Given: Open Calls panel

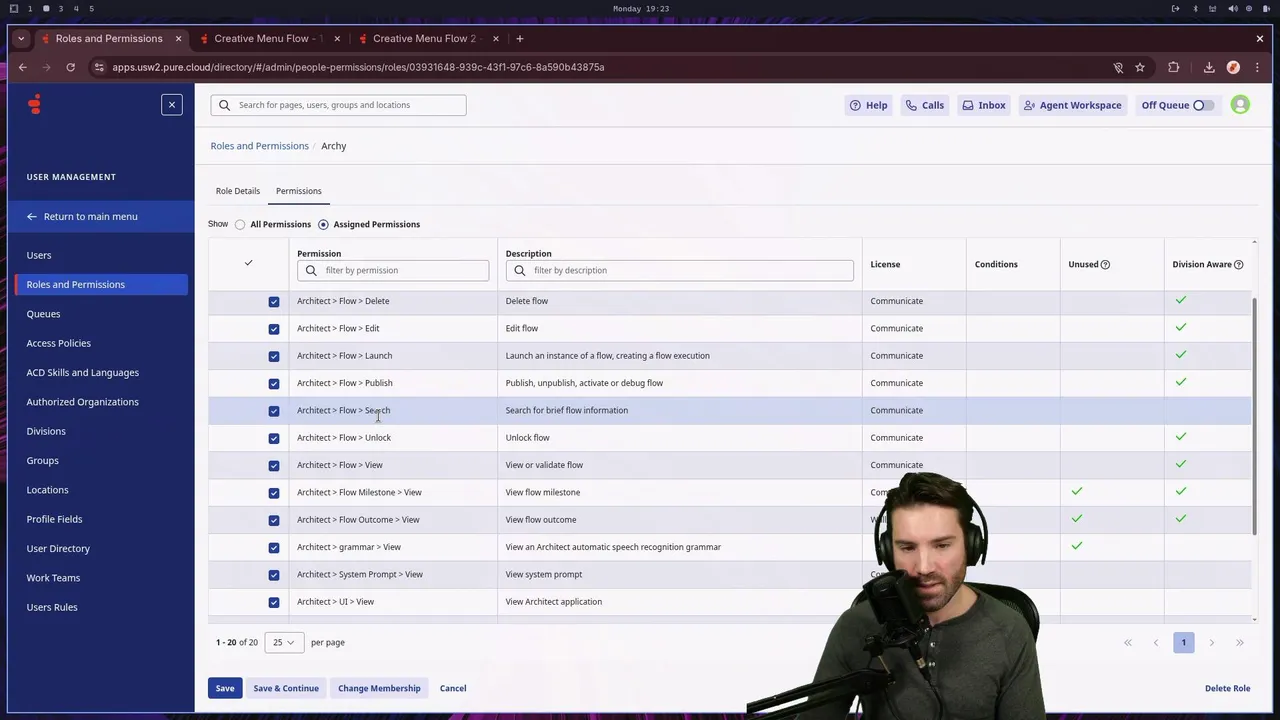Looking at the screenshot, I should [x=924, y=105].
